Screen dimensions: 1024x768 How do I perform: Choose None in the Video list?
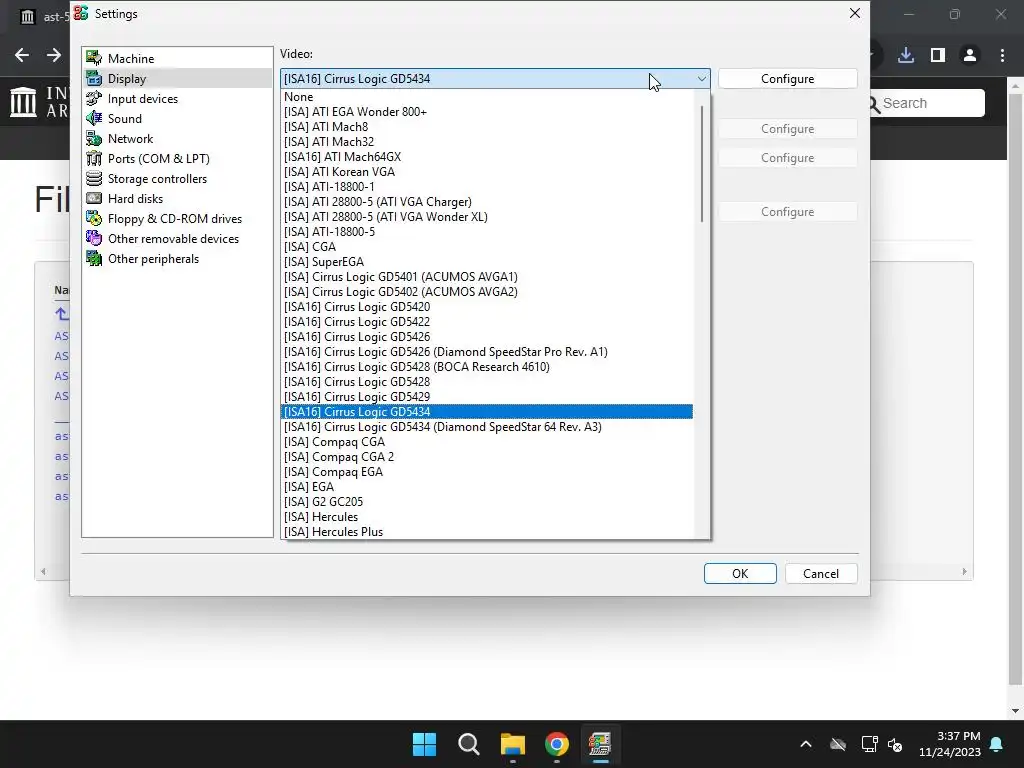tap(487, 97)
